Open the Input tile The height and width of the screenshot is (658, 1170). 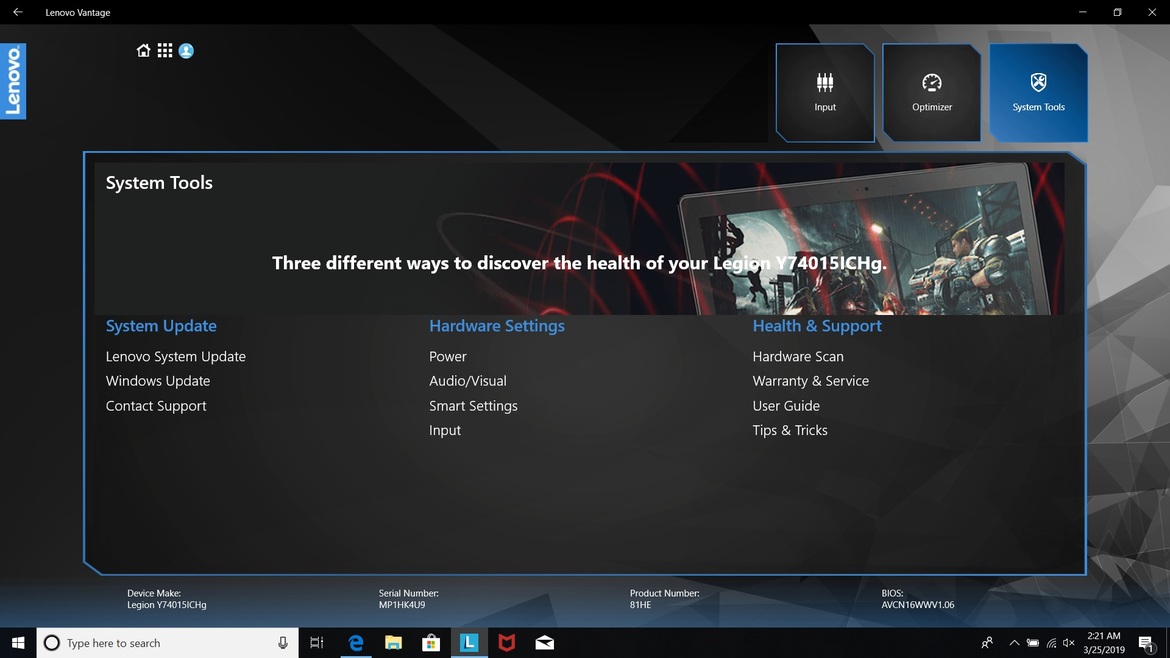coord(825,93)
